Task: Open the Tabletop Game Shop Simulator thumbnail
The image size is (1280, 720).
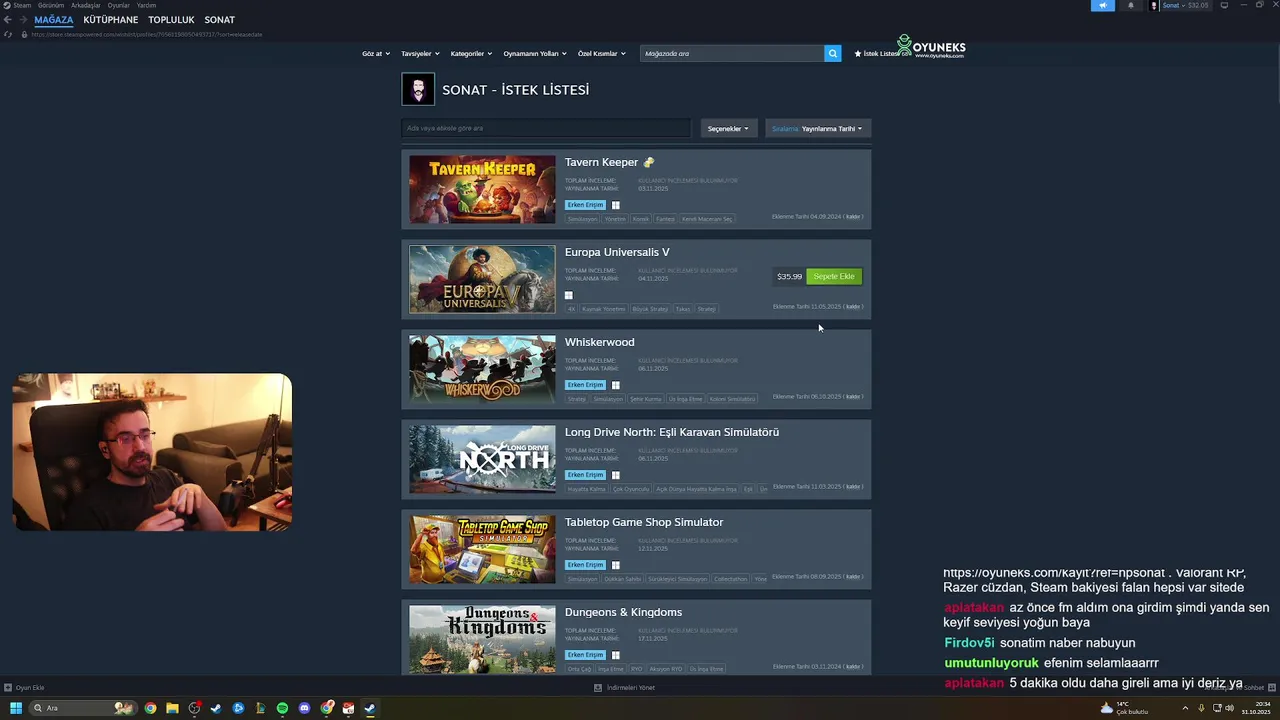Action: tap(482, 549)
